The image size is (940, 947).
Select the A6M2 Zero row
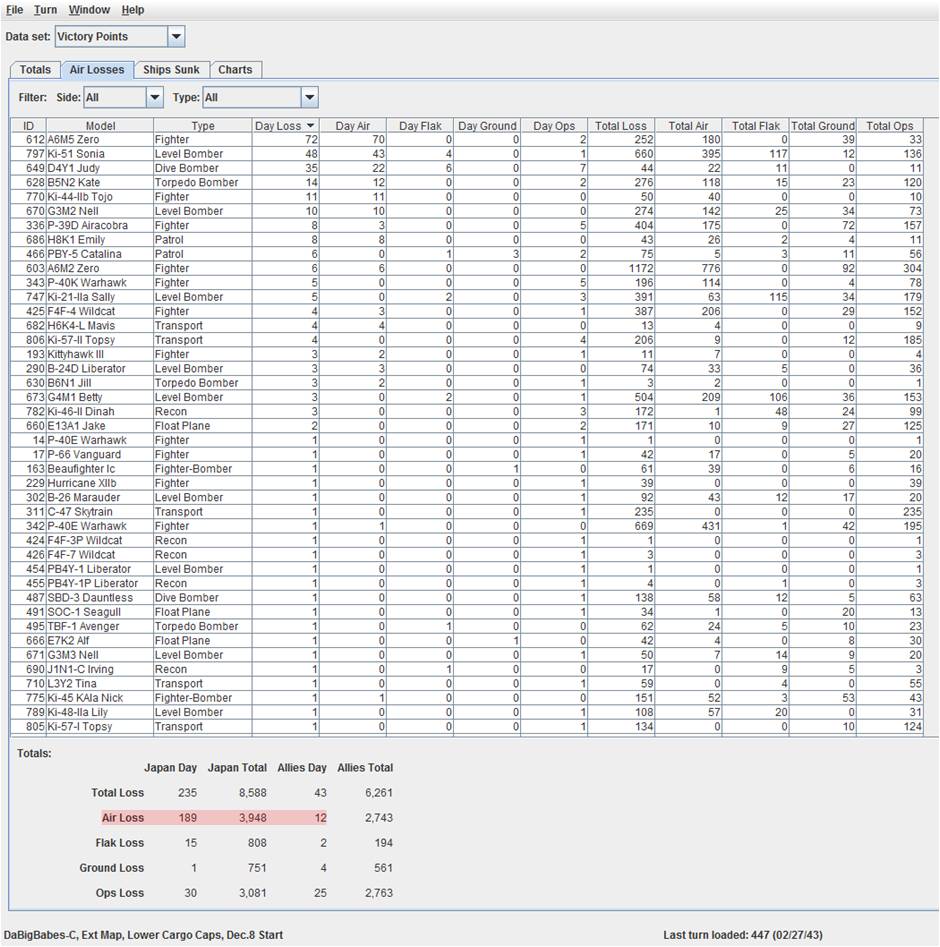[x=467, y=268]
